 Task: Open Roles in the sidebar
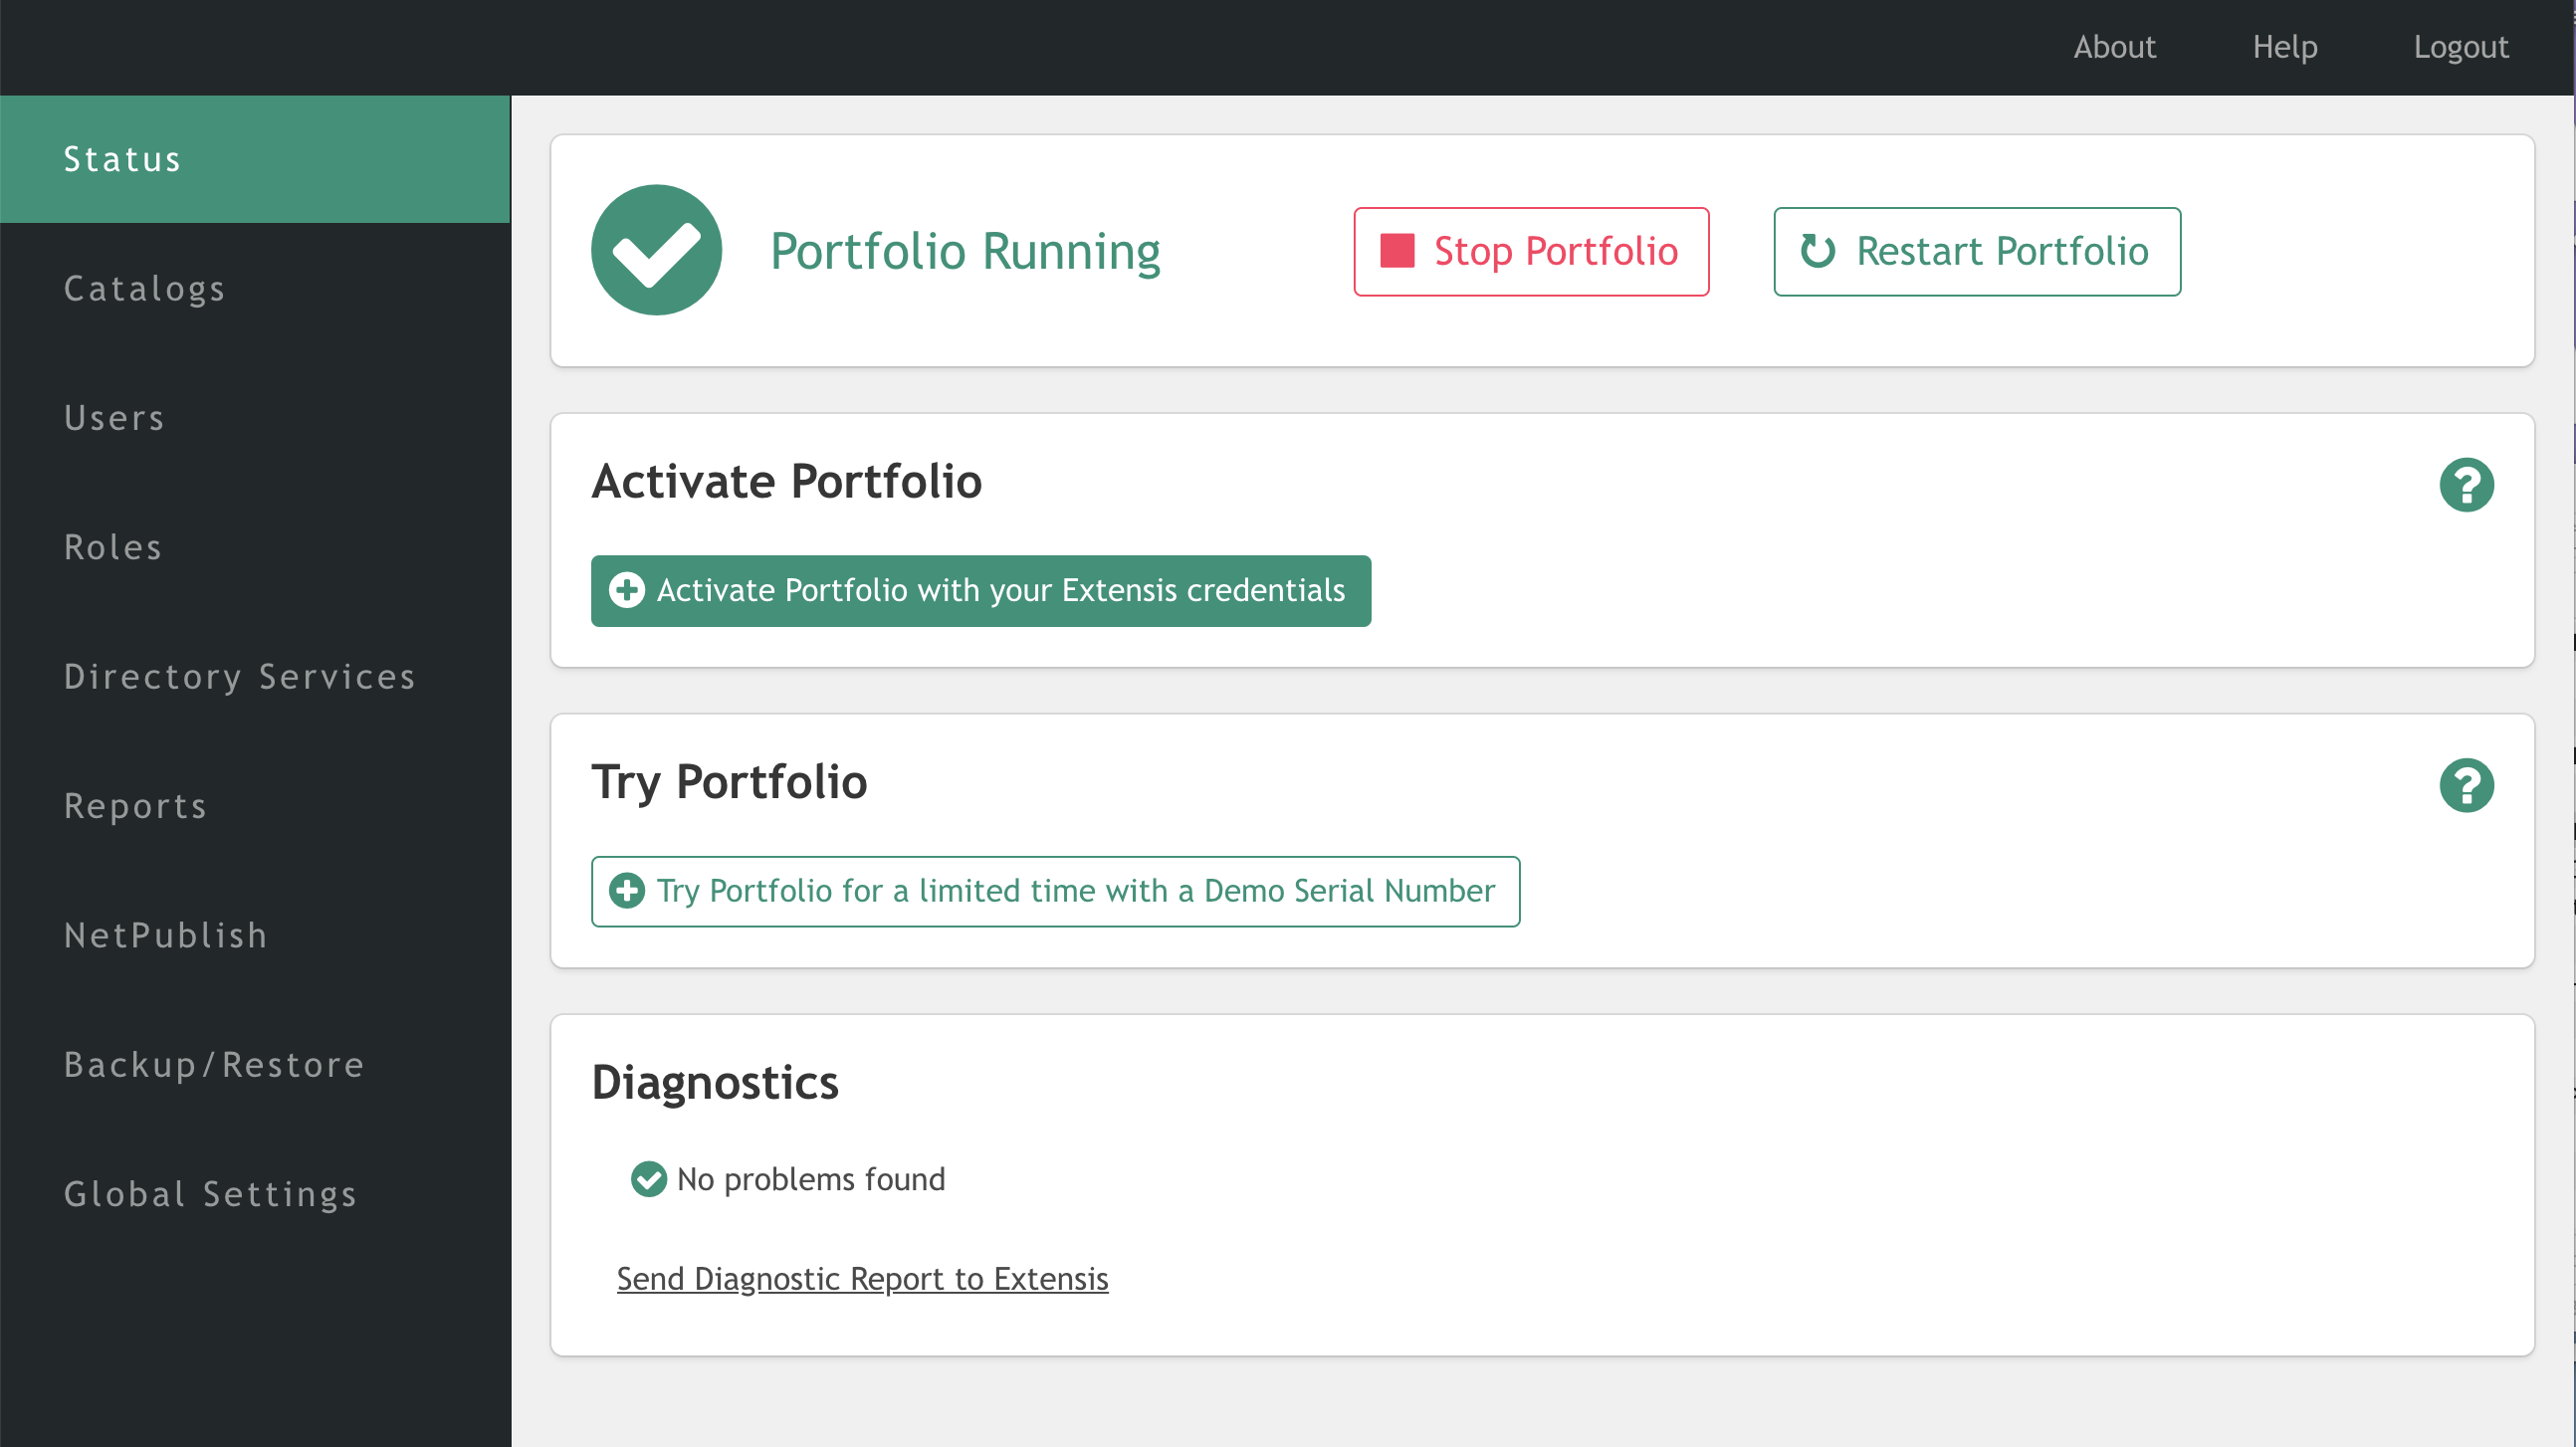click(x=255, y=547)
